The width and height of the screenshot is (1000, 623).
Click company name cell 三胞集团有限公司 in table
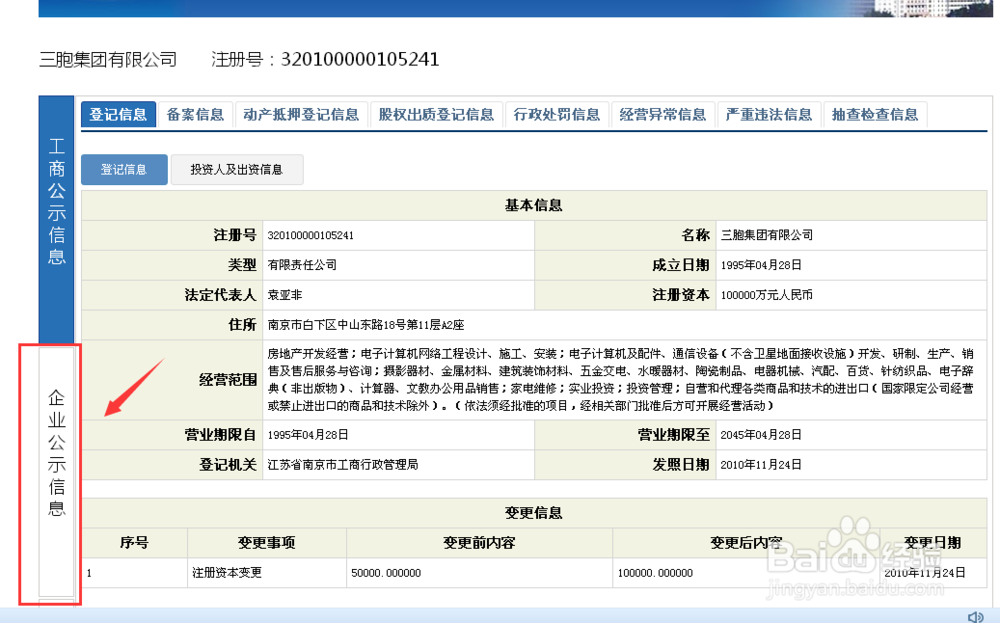coord(767,235)
